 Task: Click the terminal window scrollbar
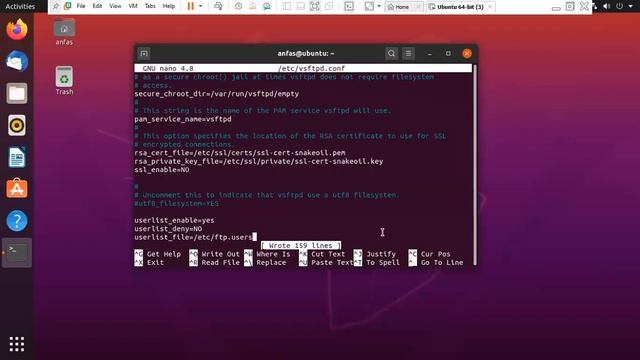474,164
